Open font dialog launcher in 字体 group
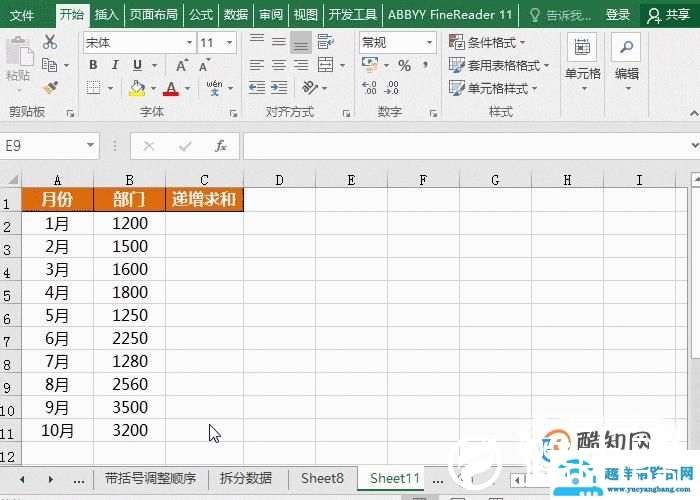Image resolution: width=700 pixels, height=500 pixels. [233, 113]
